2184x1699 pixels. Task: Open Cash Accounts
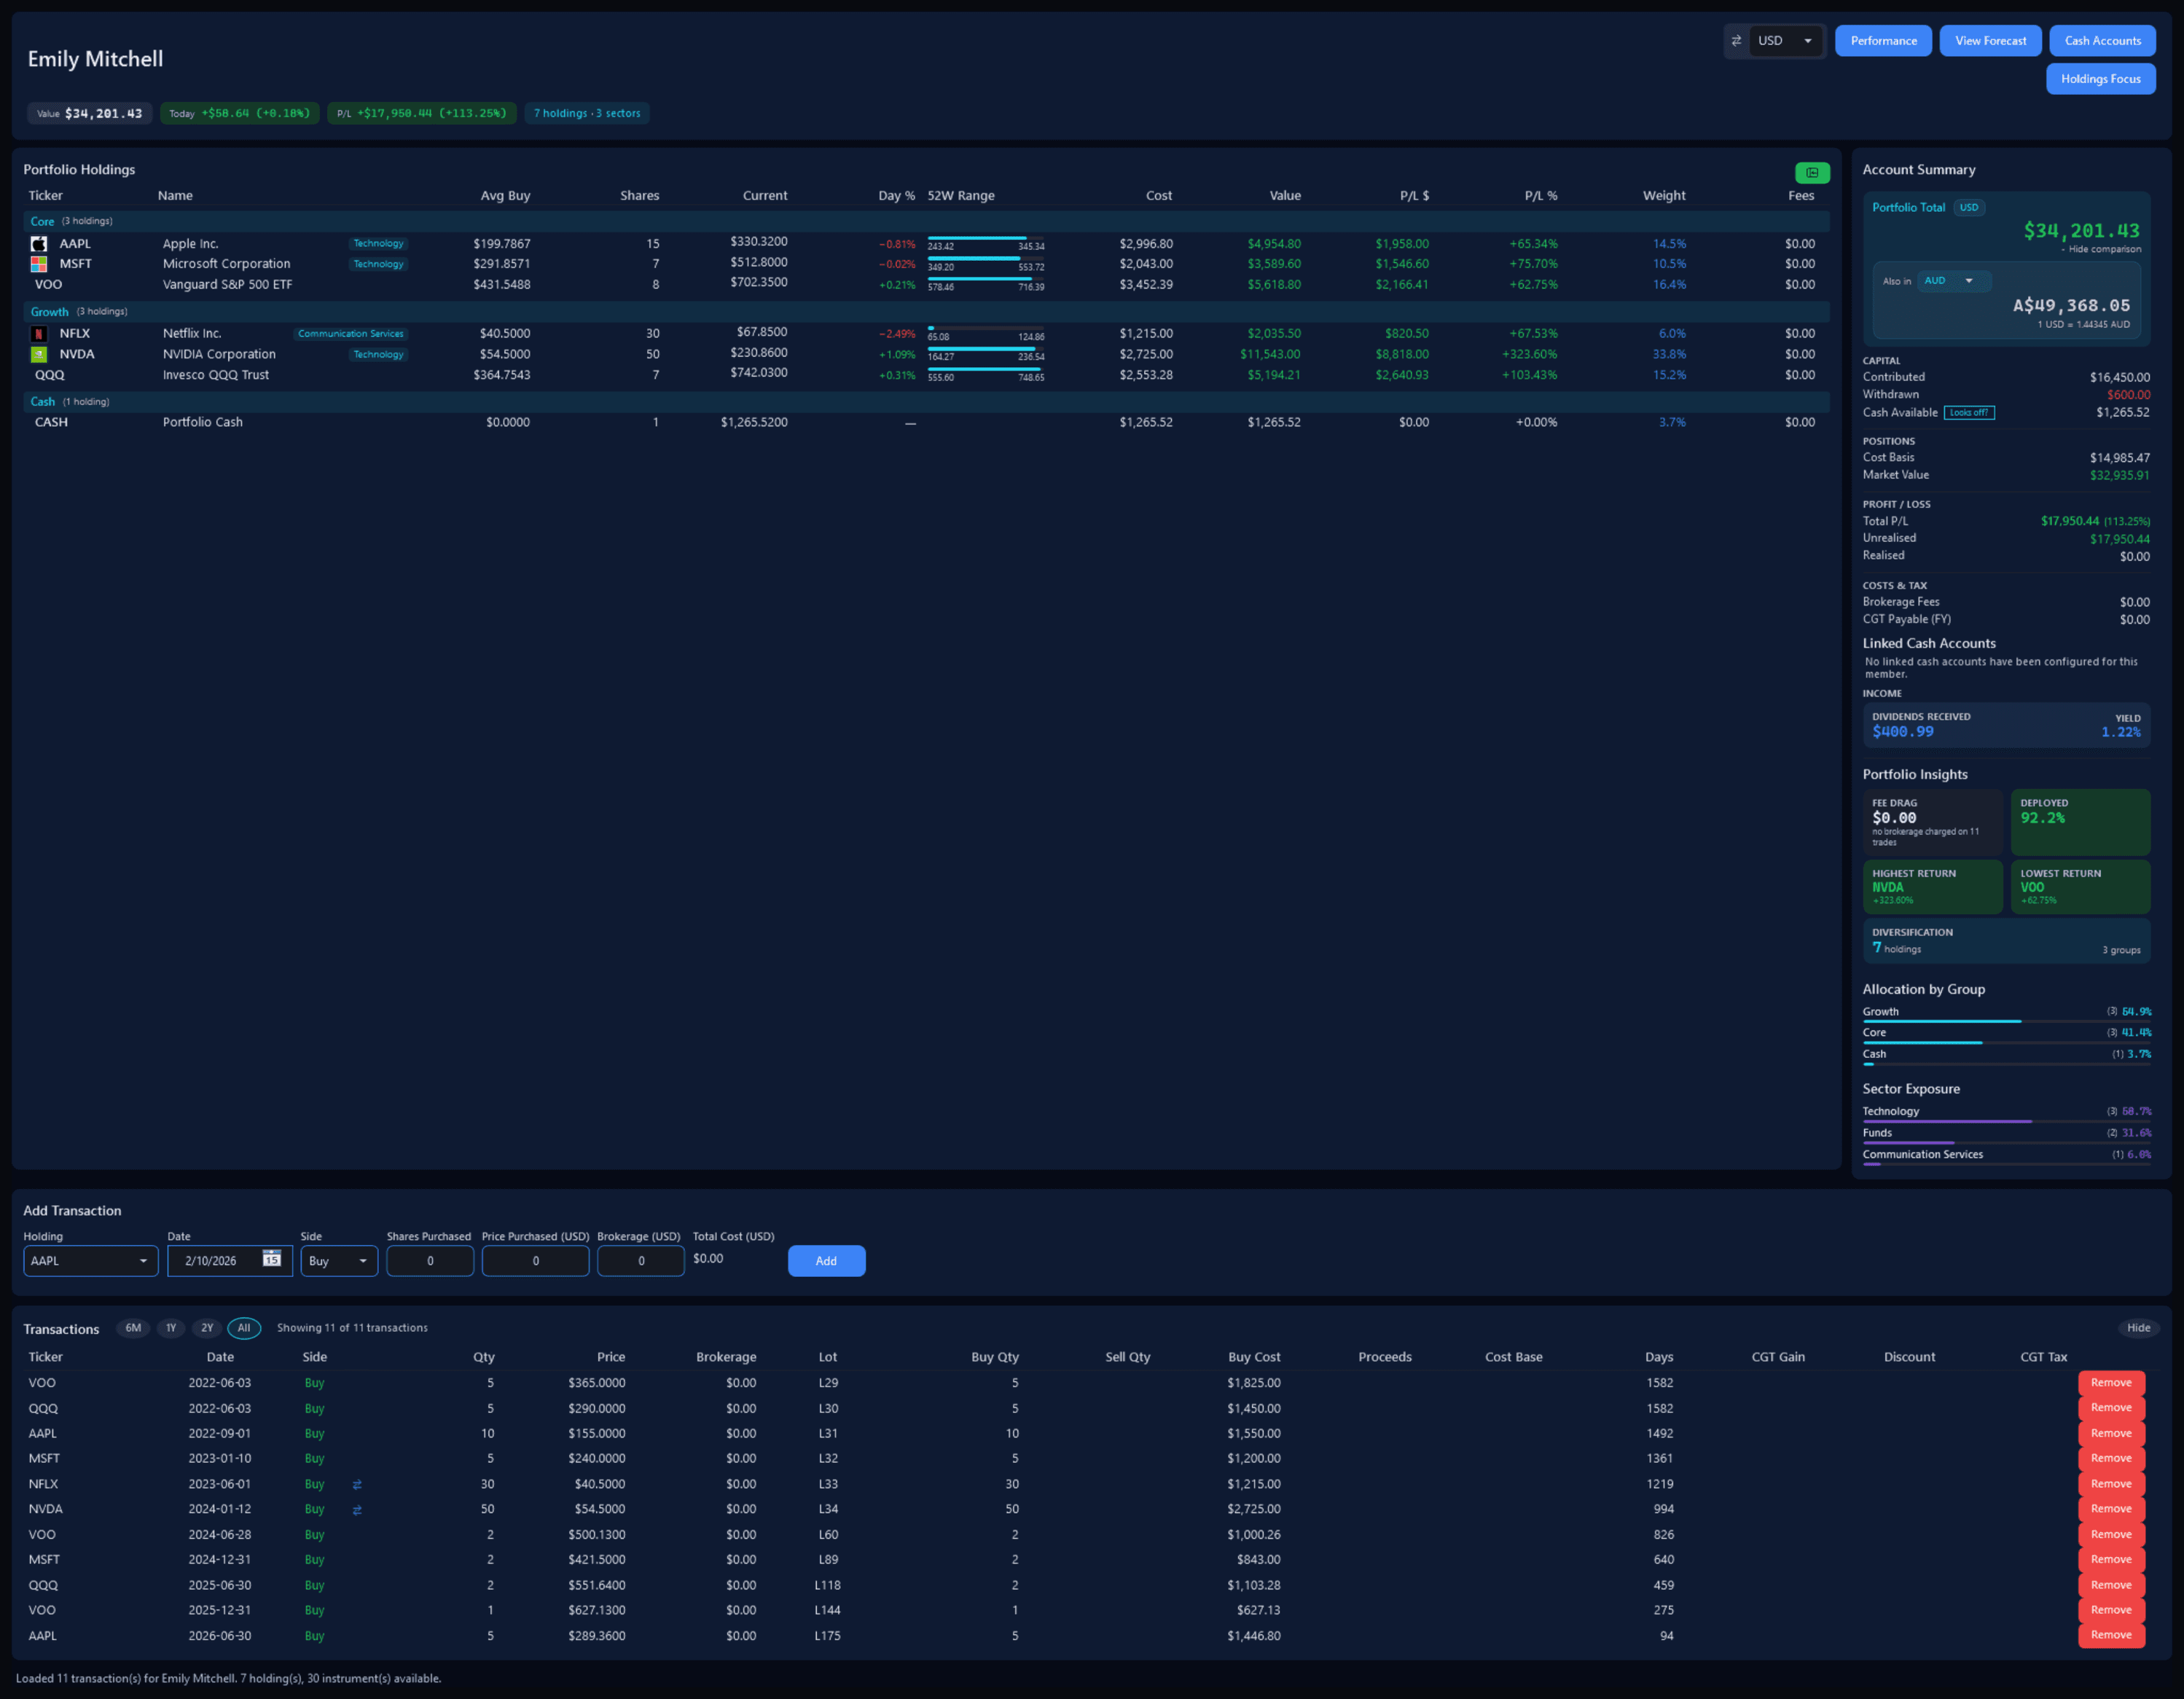(2102, 41)
